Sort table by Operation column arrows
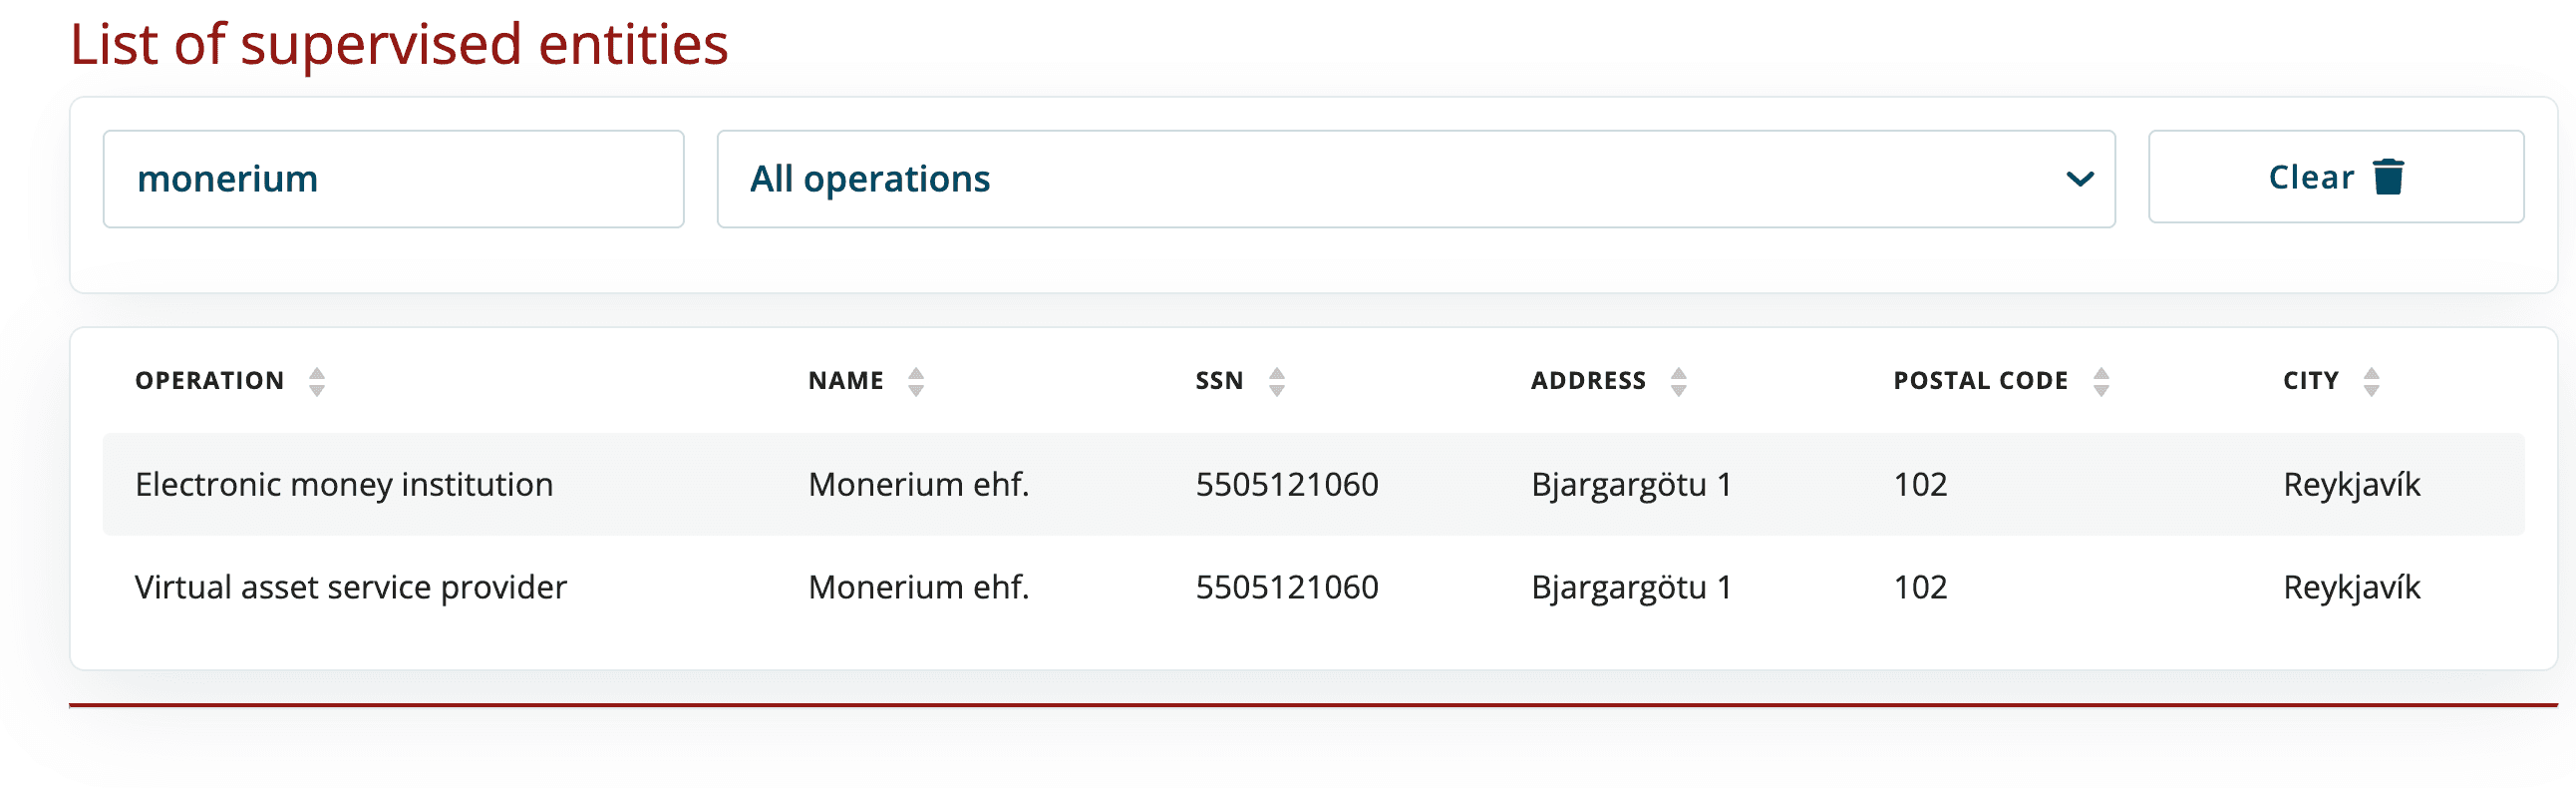Screen dimensions: 2576x788 pyautogui.click(x=316, y=381)
